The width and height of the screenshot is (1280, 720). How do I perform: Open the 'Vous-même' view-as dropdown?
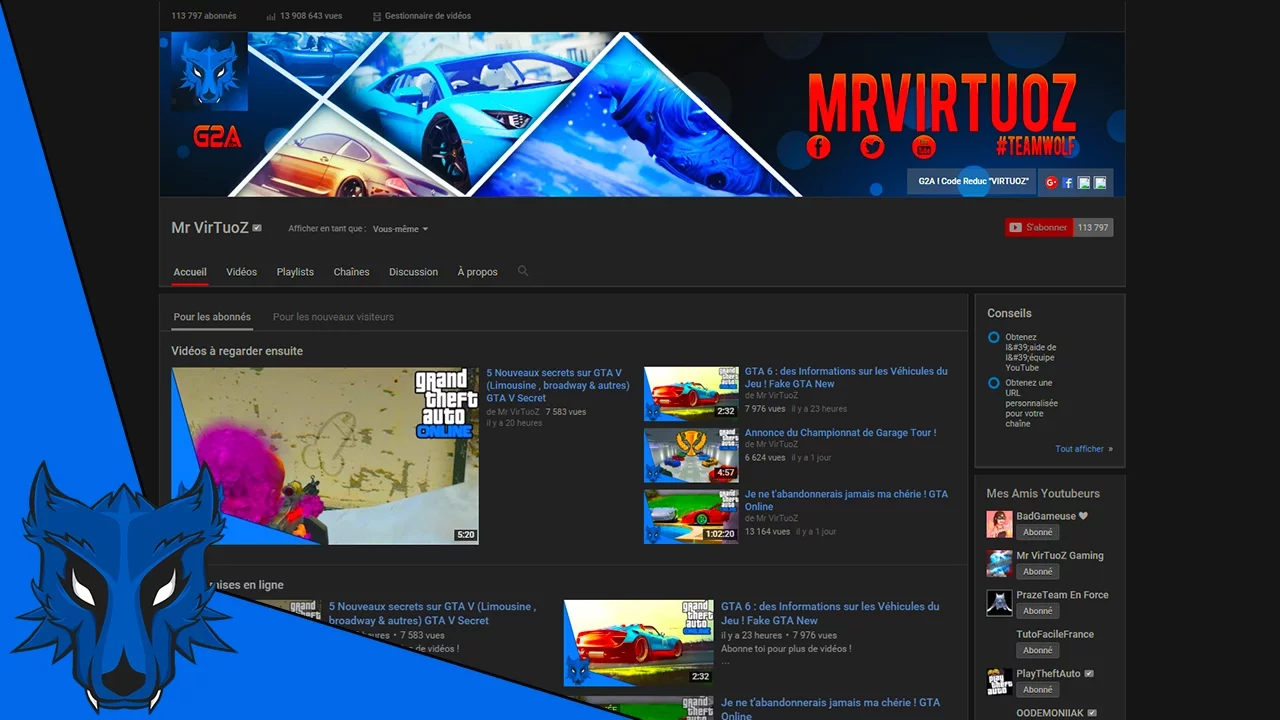(400, 229)
